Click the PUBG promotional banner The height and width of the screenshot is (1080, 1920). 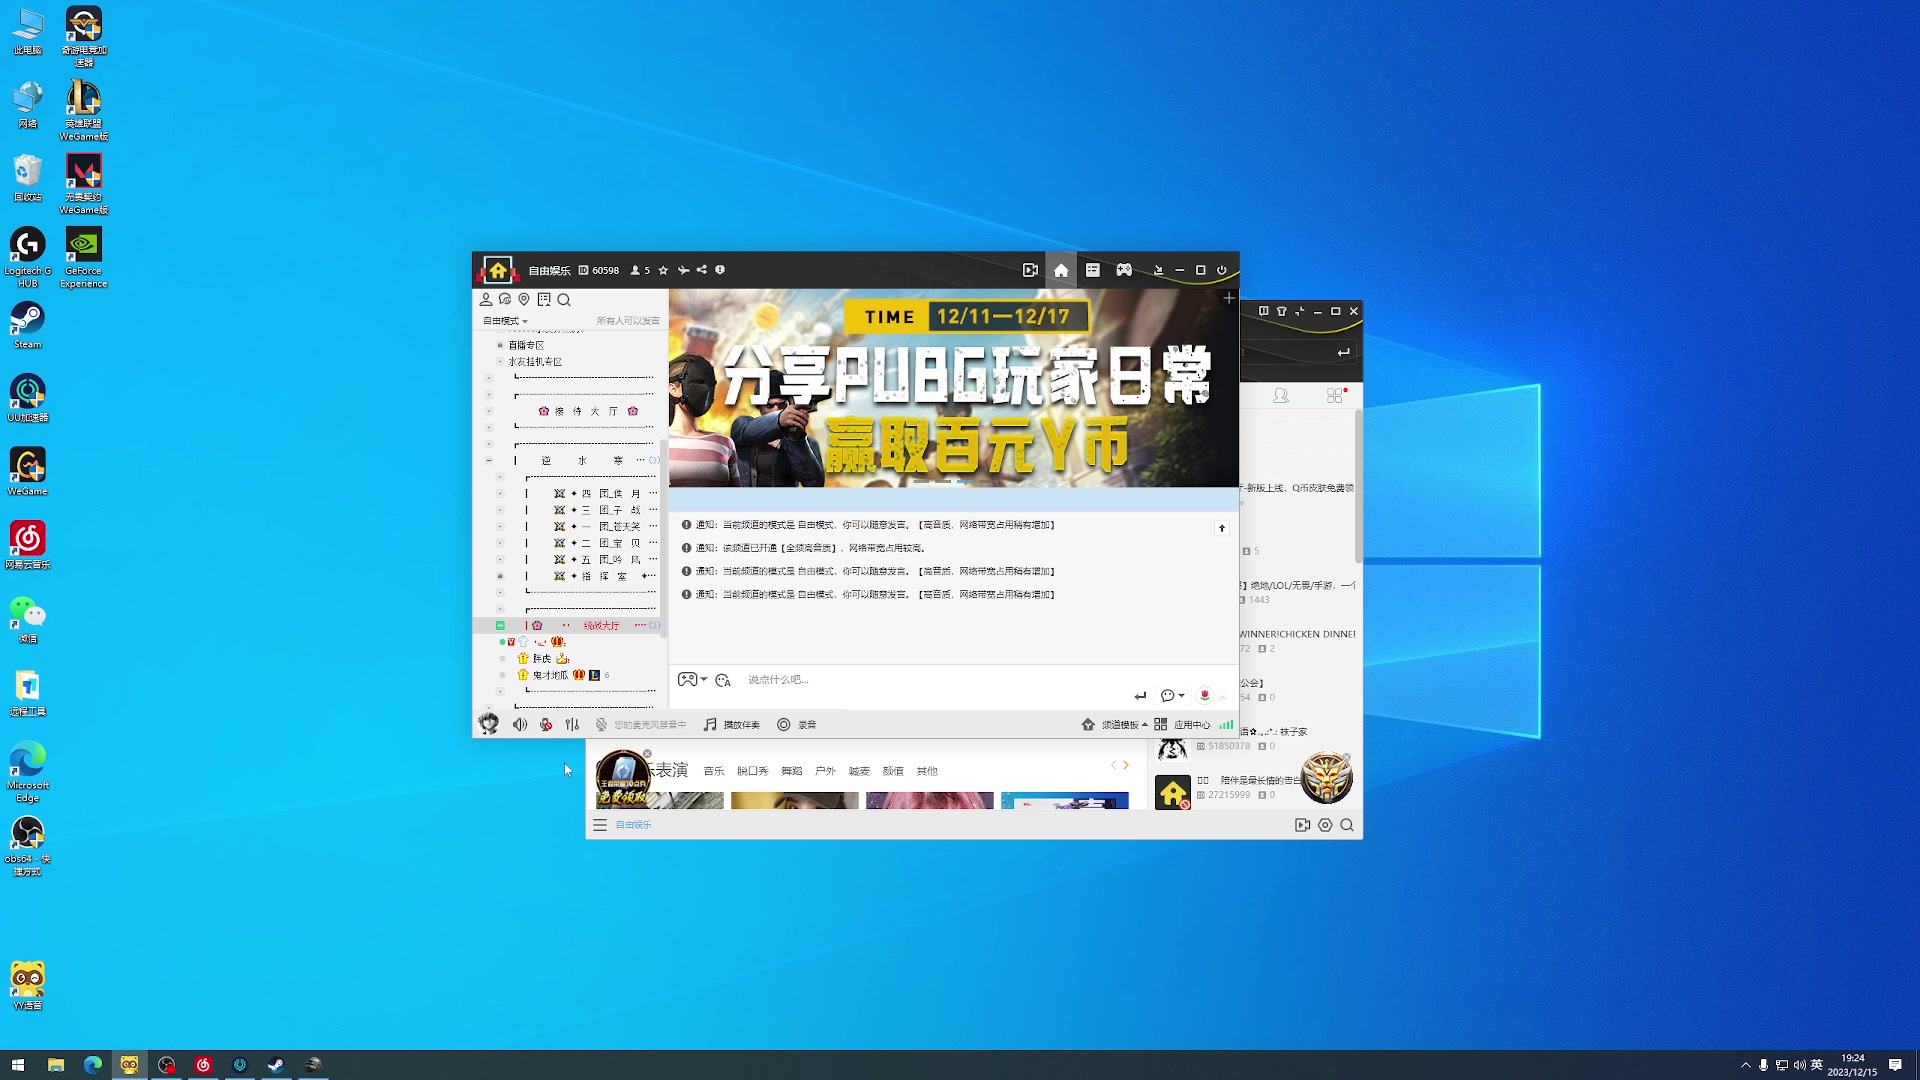click(954, 388)
